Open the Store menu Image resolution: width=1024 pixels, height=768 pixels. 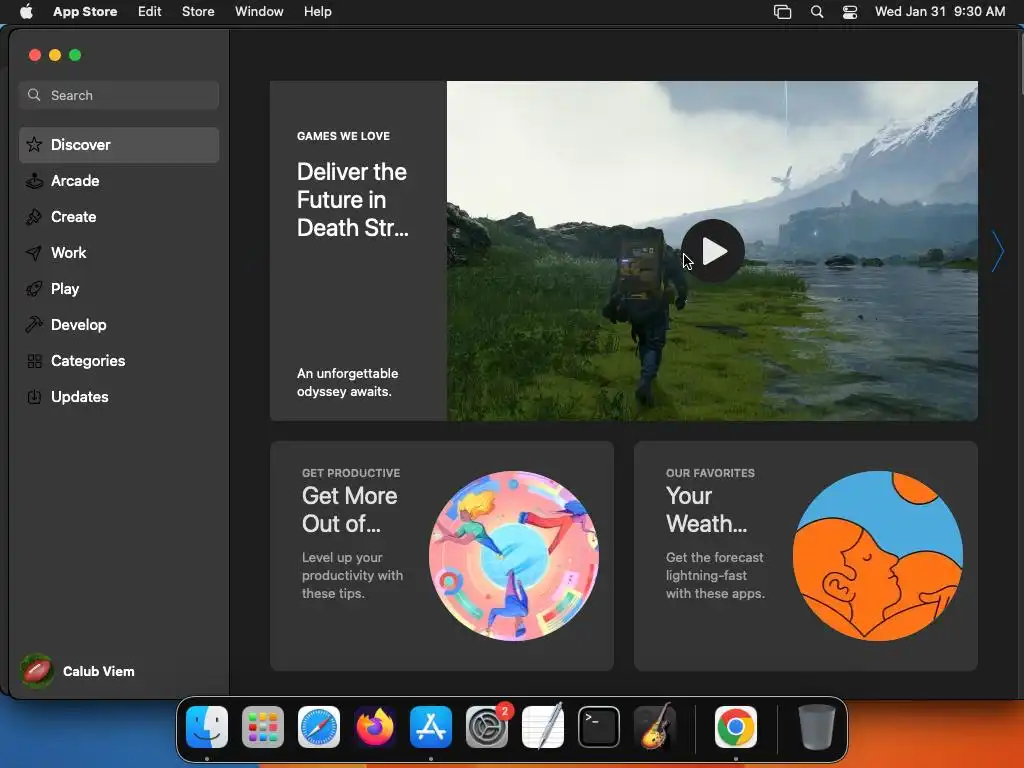pos(198,12)
